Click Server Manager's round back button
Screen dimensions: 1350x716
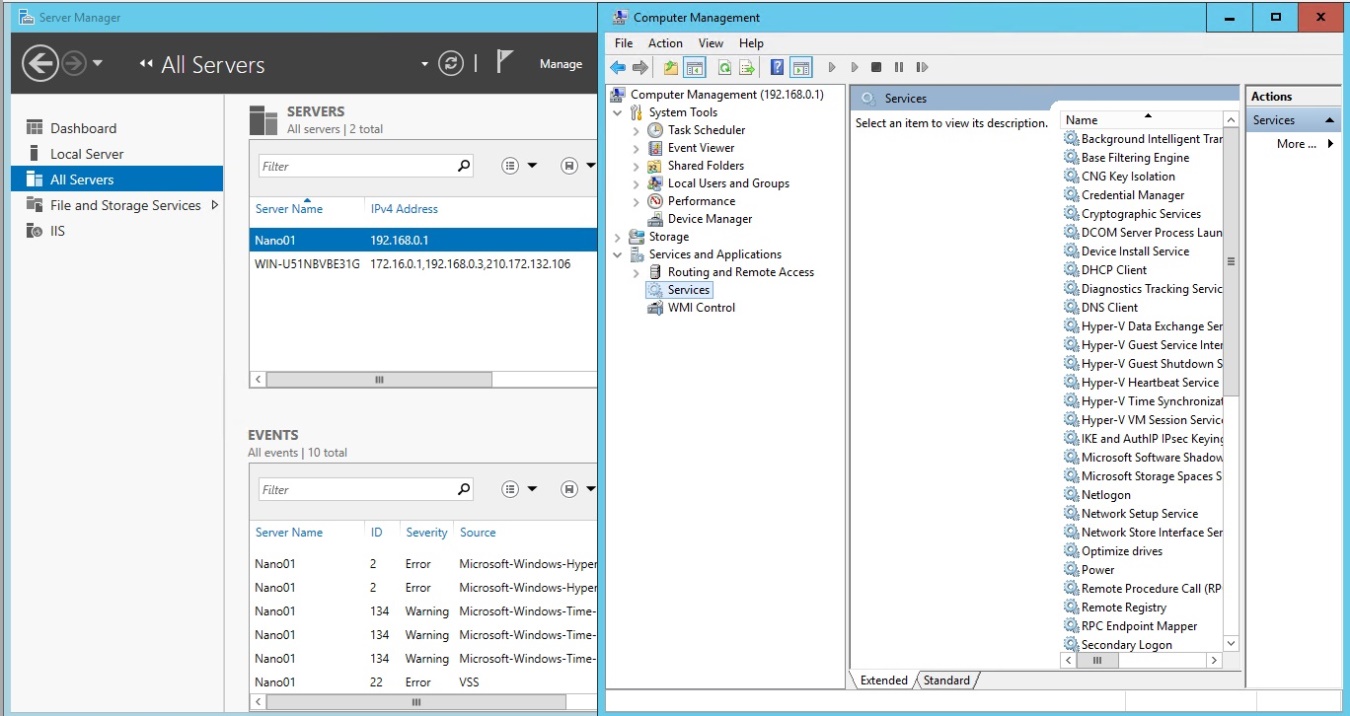click(x=40, y=64)
